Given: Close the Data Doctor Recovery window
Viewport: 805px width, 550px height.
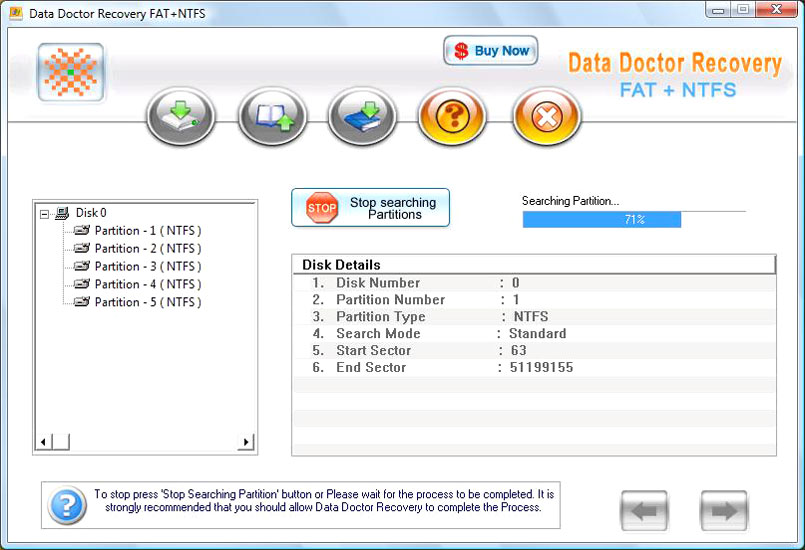Looking at the screenshot, I should pos(776,10).
